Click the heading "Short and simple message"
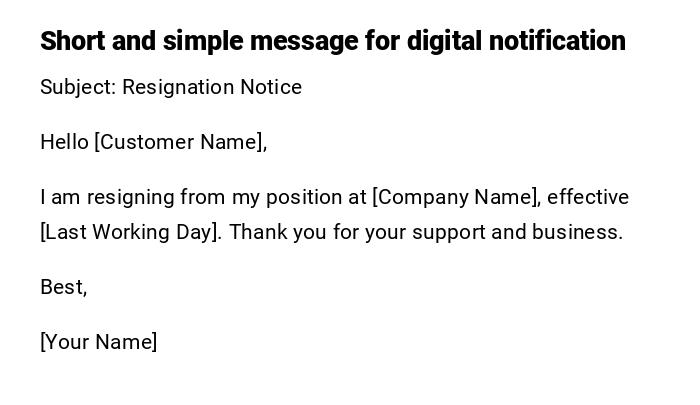This screenshot has height=405, width=700. (x=332, y=41)
